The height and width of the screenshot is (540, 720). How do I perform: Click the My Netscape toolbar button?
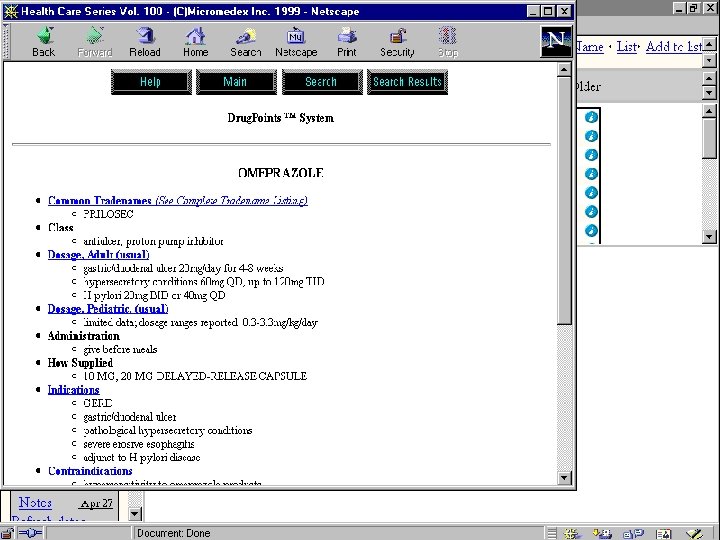[x=296, y=42]
